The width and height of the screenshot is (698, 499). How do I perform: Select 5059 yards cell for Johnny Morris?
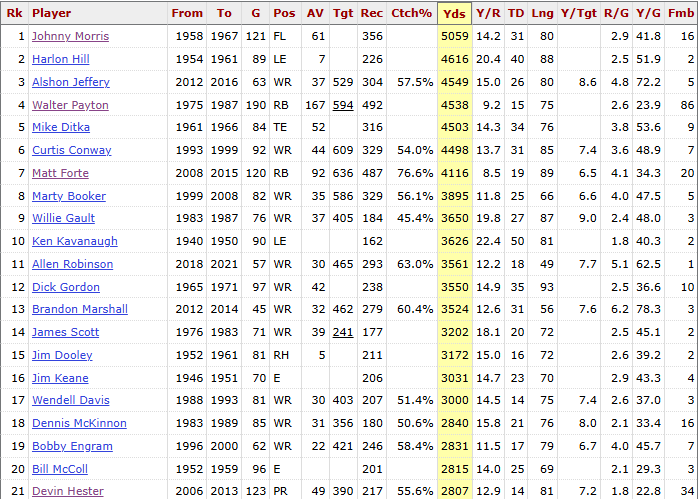tap(455, 36)
